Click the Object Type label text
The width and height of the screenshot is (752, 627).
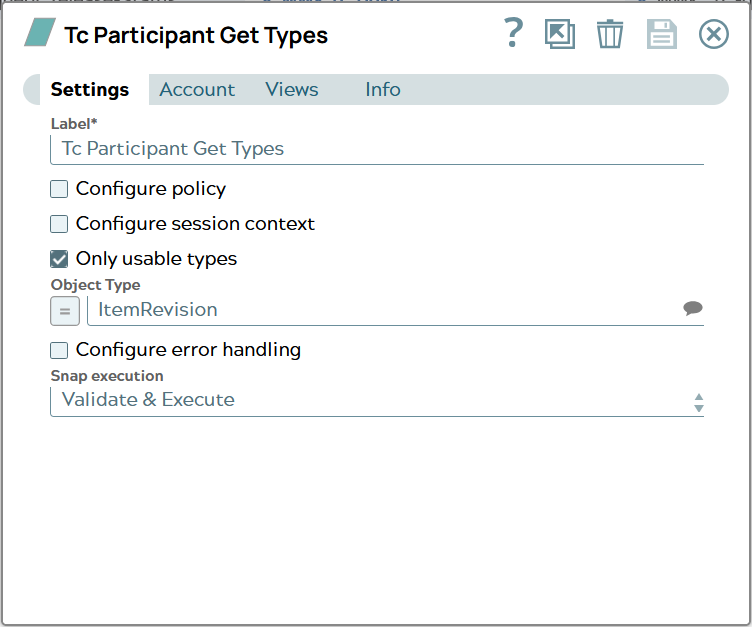pos(95,285)
